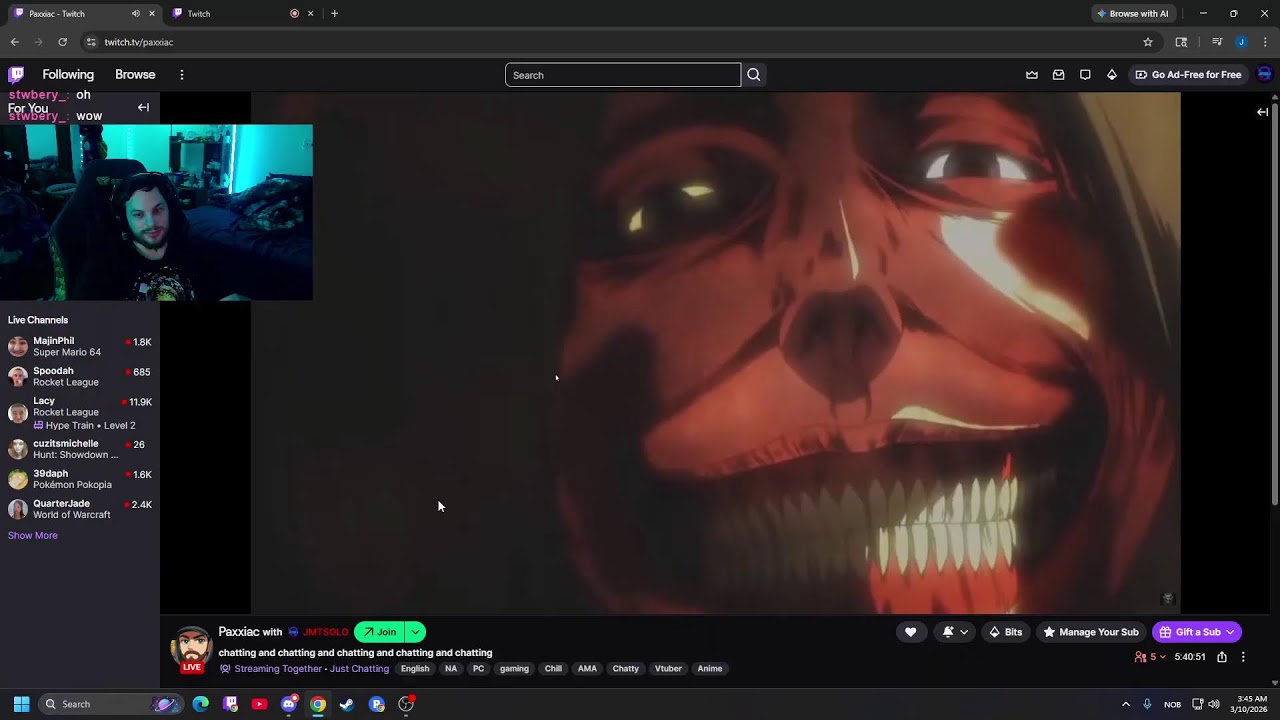Click the webcam overlay thumbnail of streamer
This screenshot has width=1280, height=720.
point(156,212)
